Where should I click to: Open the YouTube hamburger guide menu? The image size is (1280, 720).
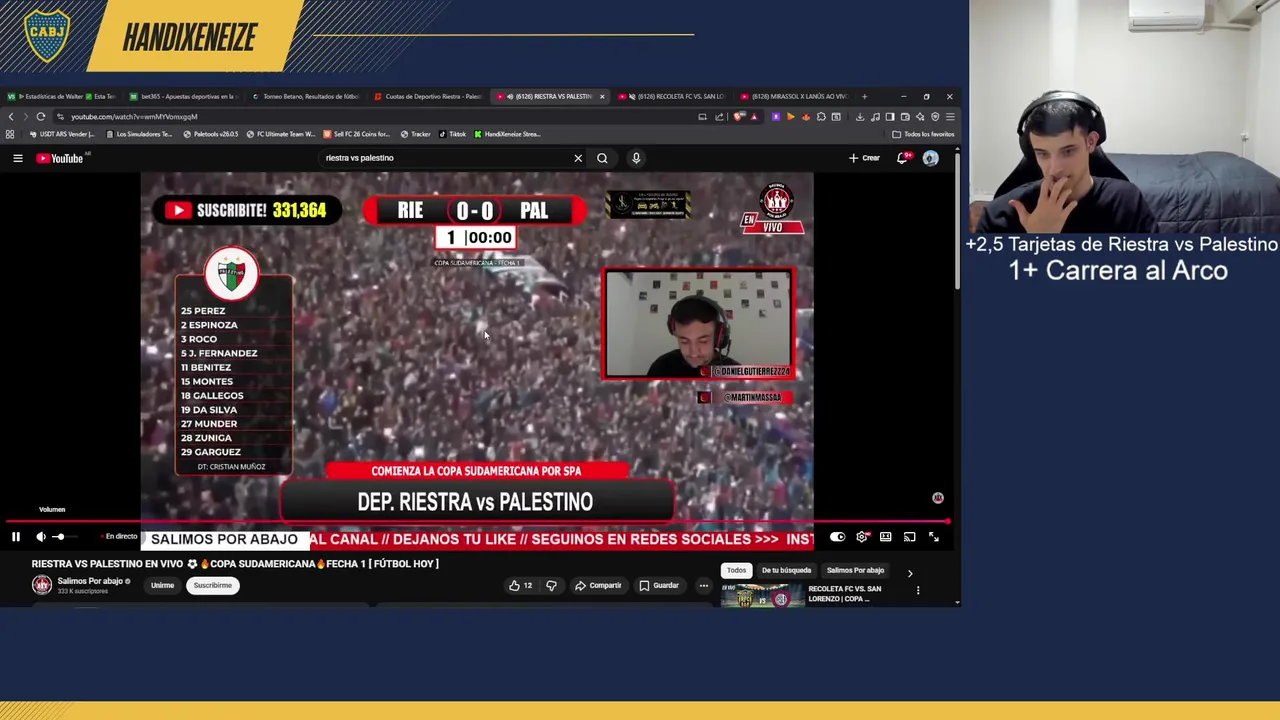(x=17, y=158)
